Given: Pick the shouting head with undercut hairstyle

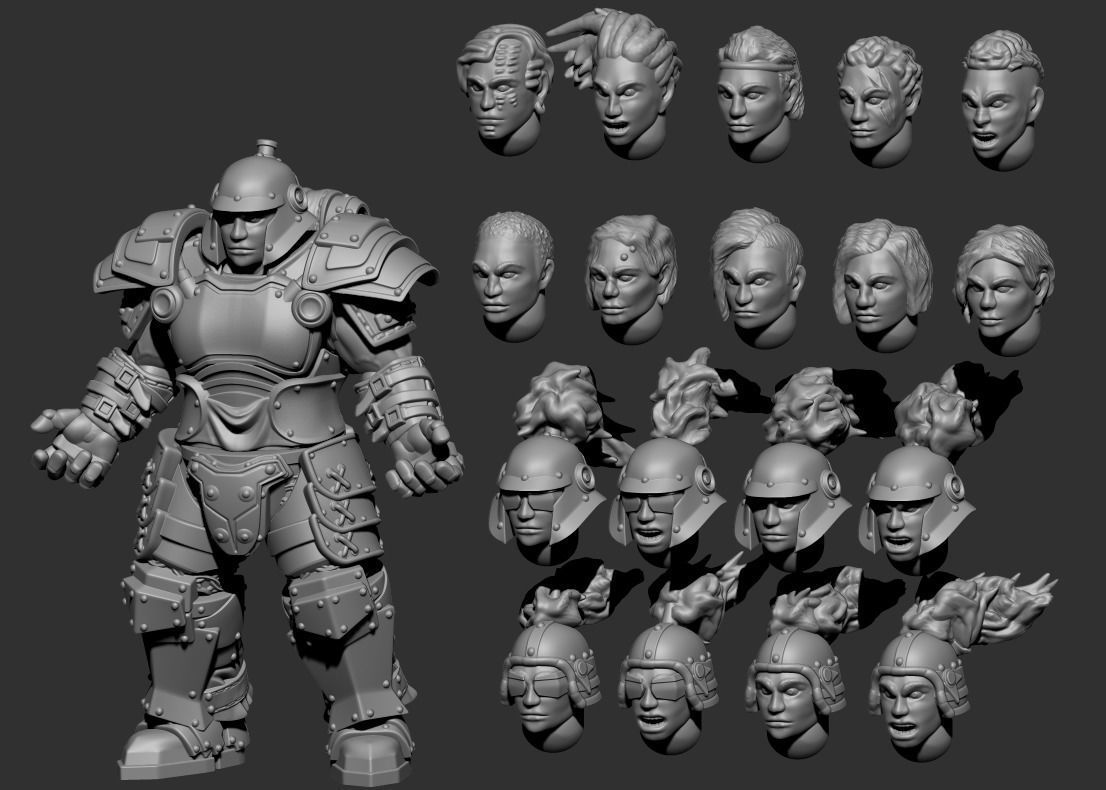Looking at the screenshot, I should (1002, 99).
